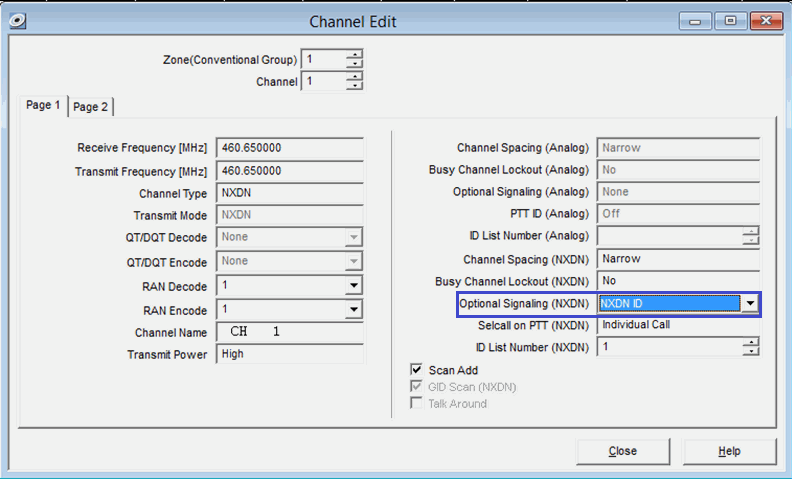Toggle the GID Scan (NXDN) checkbox
Viewport: 792px width, 479px height.
click(x=416, y=387)
